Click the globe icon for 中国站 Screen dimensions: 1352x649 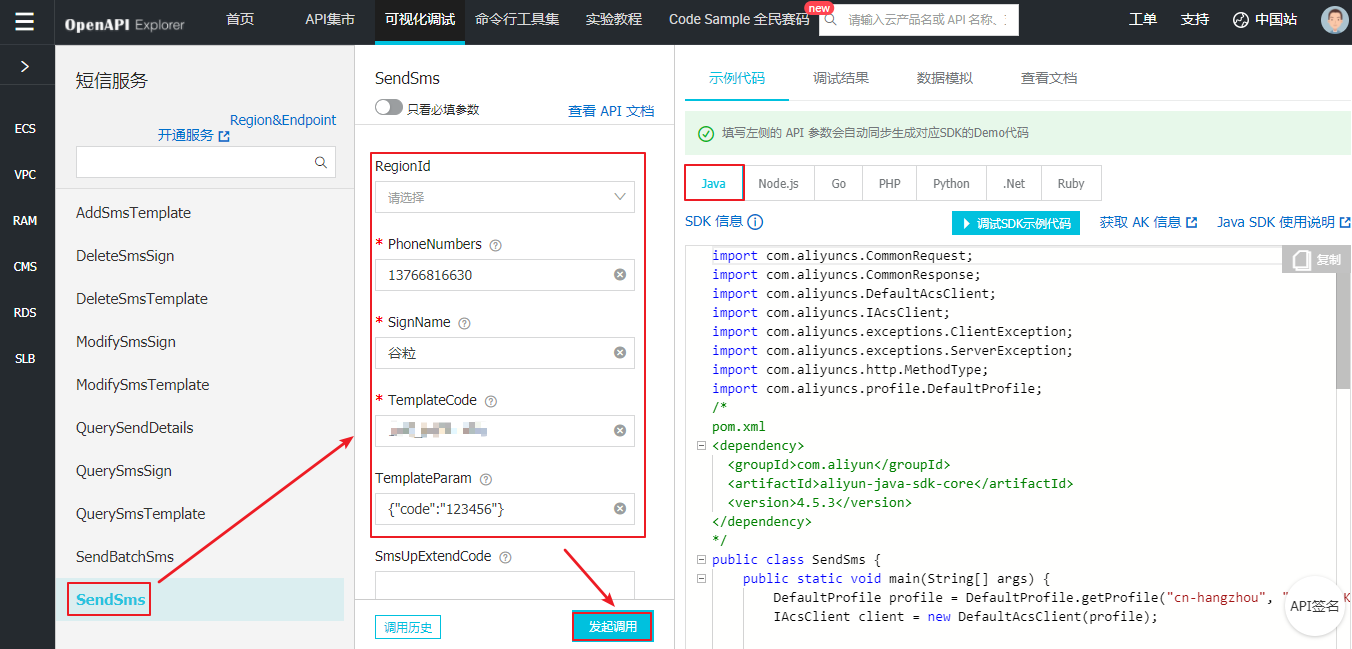[1241, 20]
